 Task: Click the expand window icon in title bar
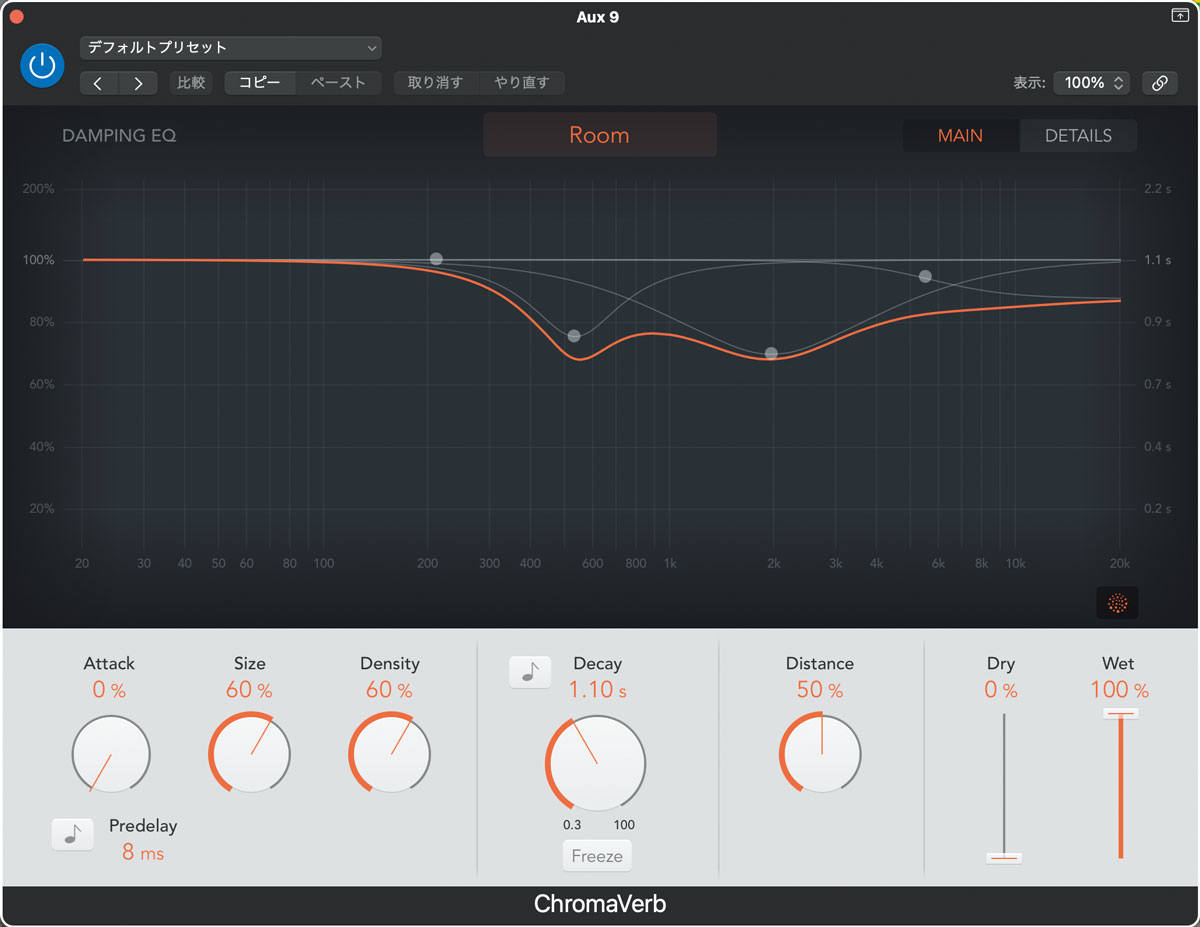[x=1179, y=16]
